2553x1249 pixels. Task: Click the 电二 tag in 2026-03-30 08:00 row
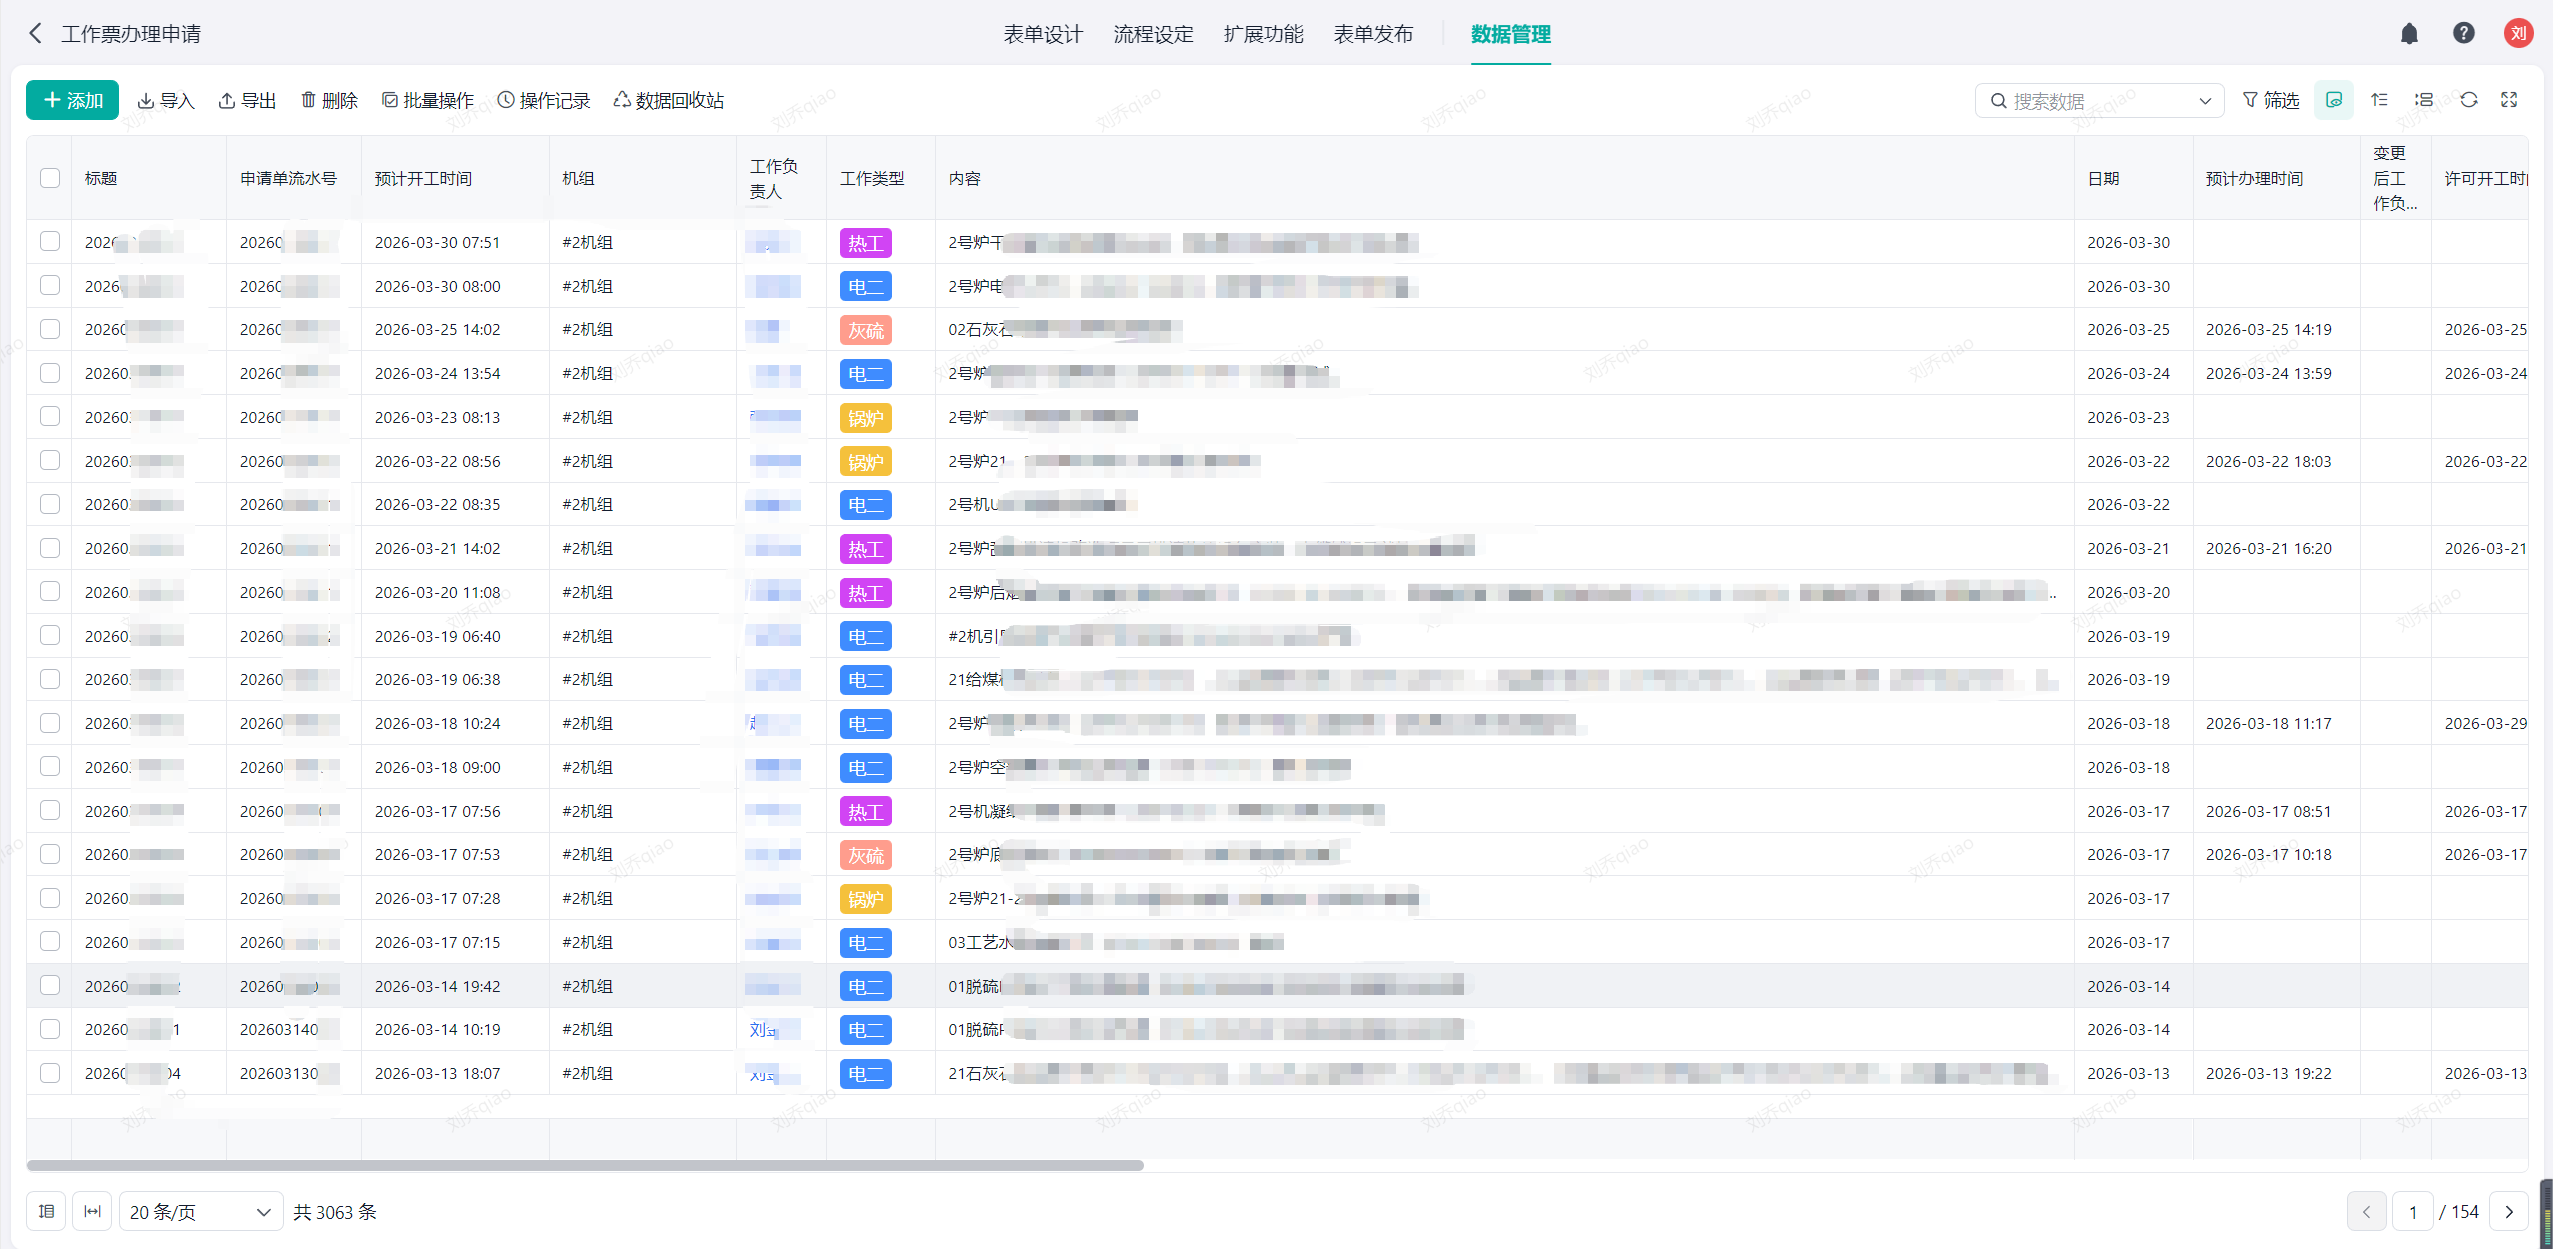point(865,287)
